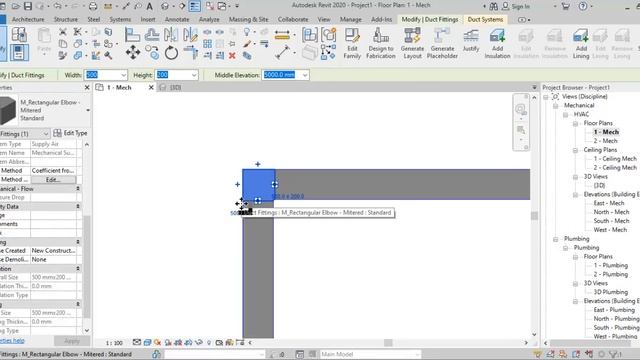Click Generate Layout icon
The width and height of the screenshot is (640, 360).
click(412, 43)
